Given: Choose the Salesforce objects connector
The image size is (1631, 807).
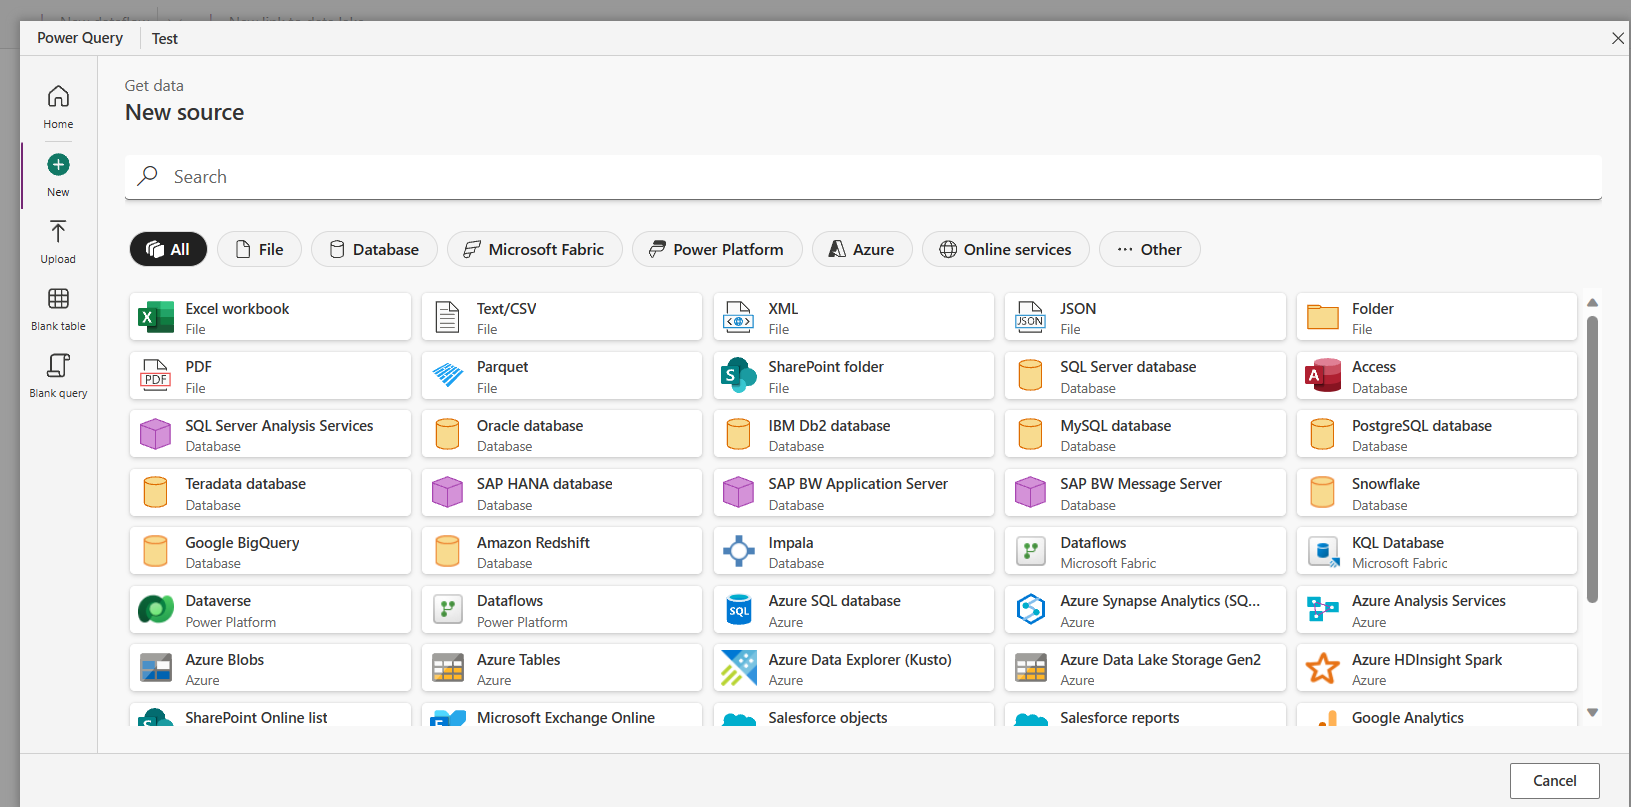Looking at the screenshot, I should click(853, 715).
